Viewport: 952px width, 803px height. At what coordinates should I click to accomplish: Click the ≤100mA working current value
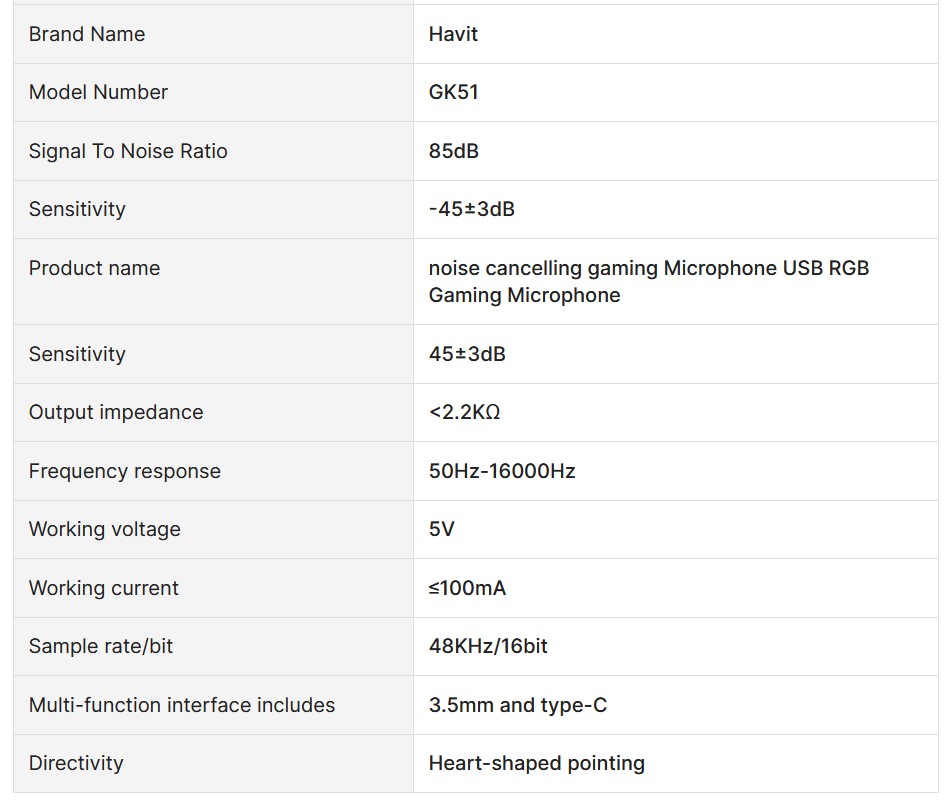(467, 588)
